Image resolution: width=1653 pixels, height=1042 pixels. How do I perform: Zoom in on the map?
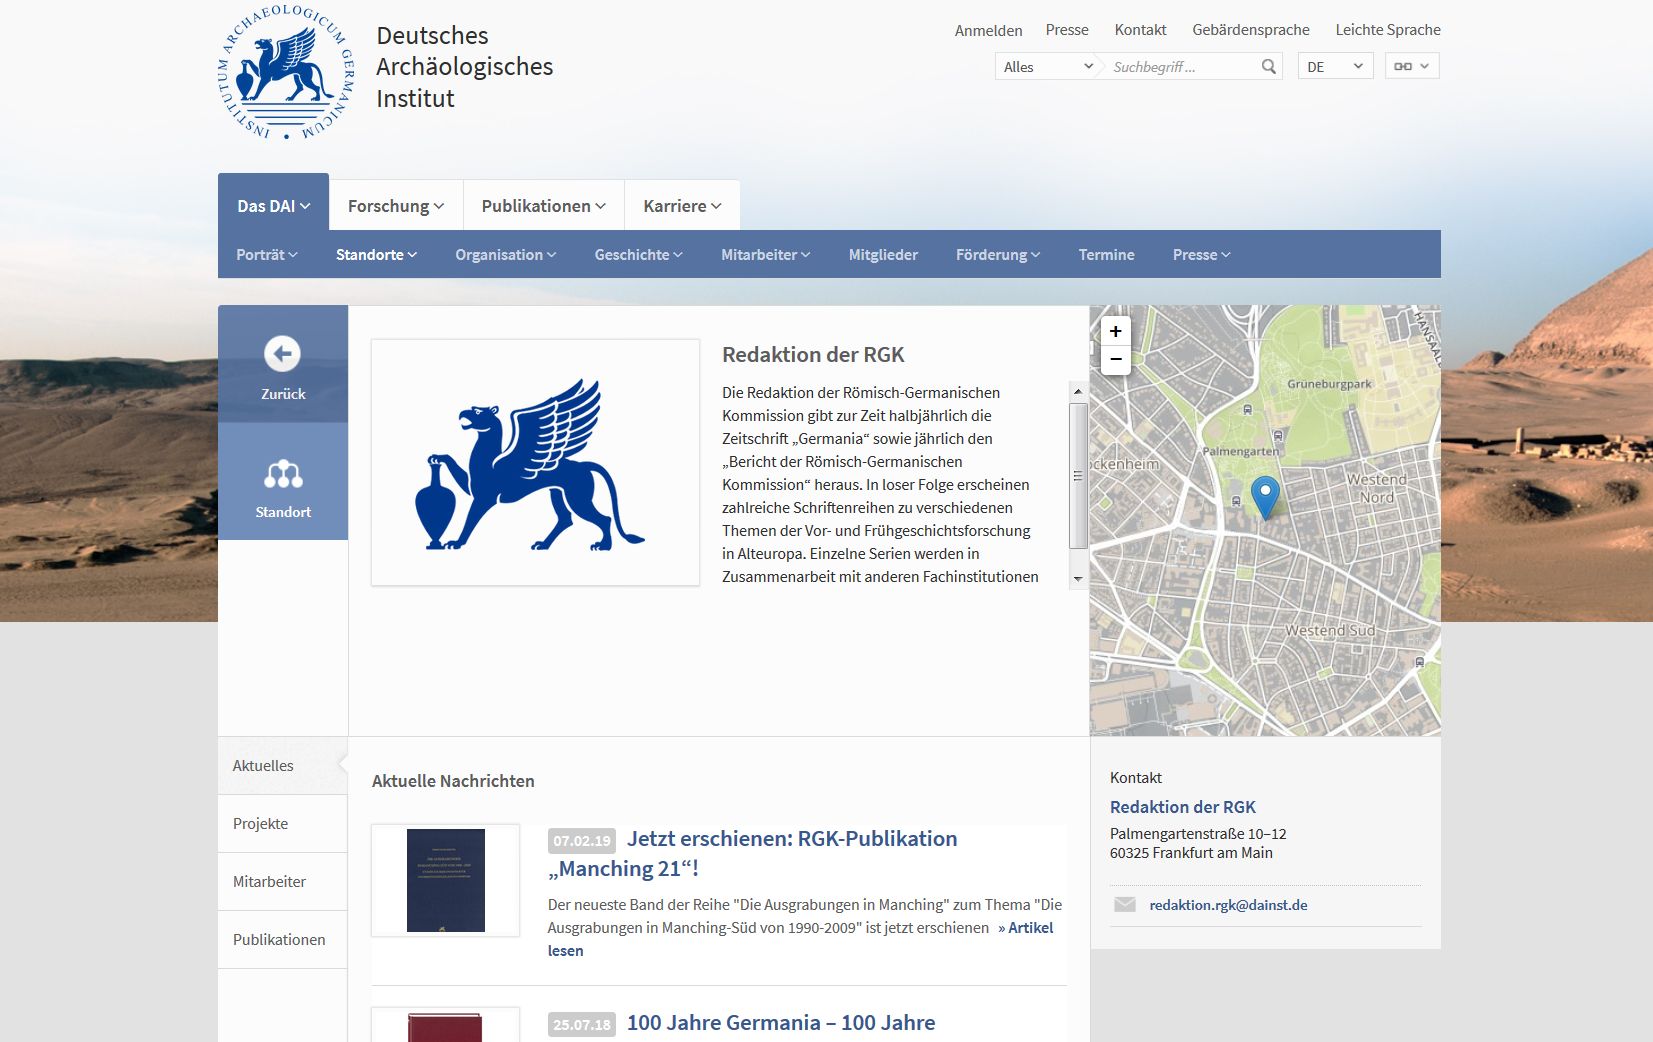pyautogui.click(x=1115, y=331)
